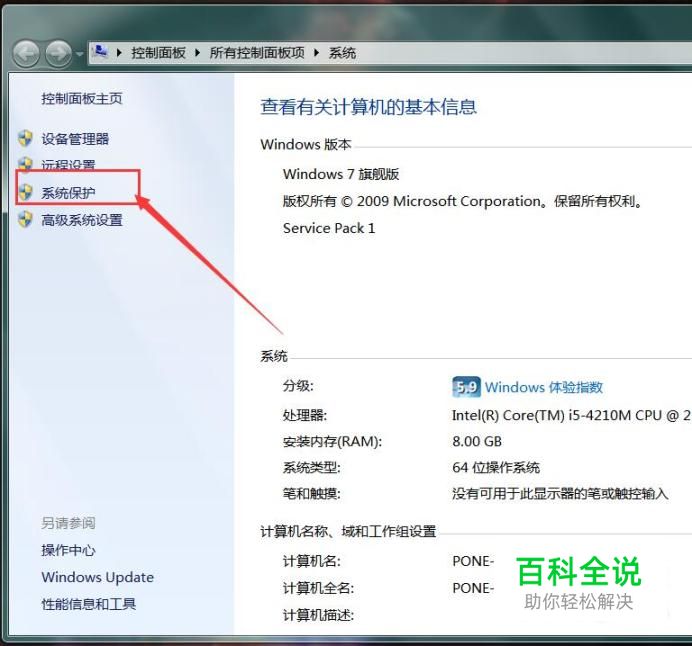The height and width of the screenshot is (646, 692).
Task: Click shield icon beside 远程设置
Action: 25,164
